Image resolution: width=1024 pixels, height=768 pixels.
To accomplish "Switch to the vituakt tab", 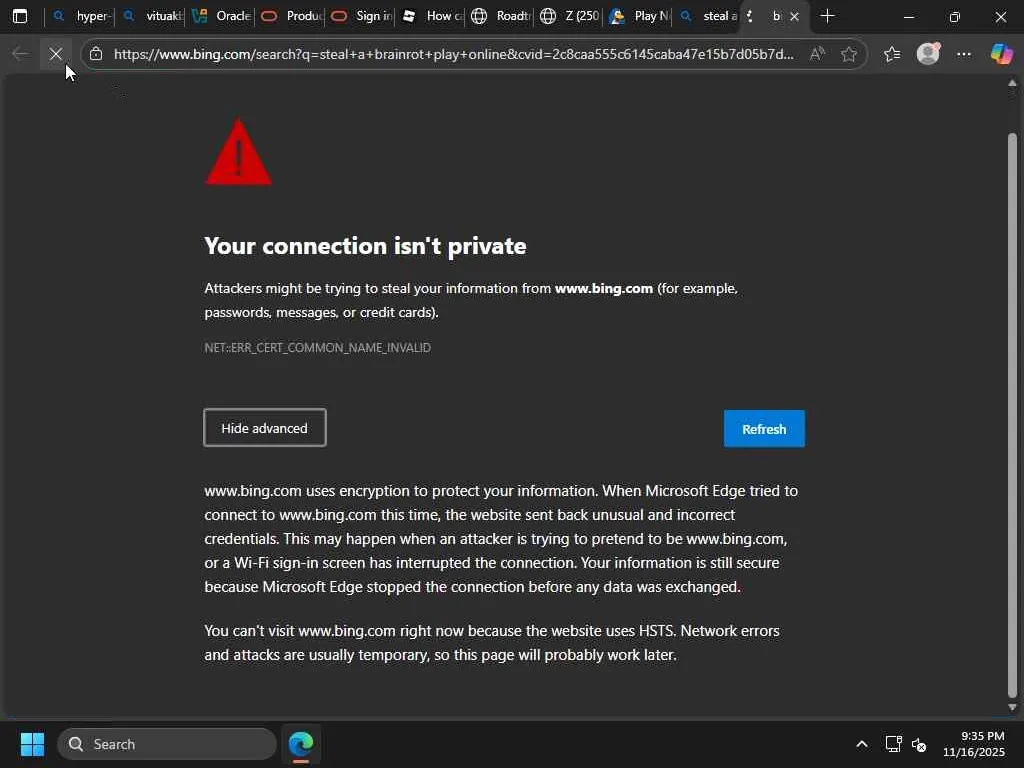I will [x=151, y=16].
